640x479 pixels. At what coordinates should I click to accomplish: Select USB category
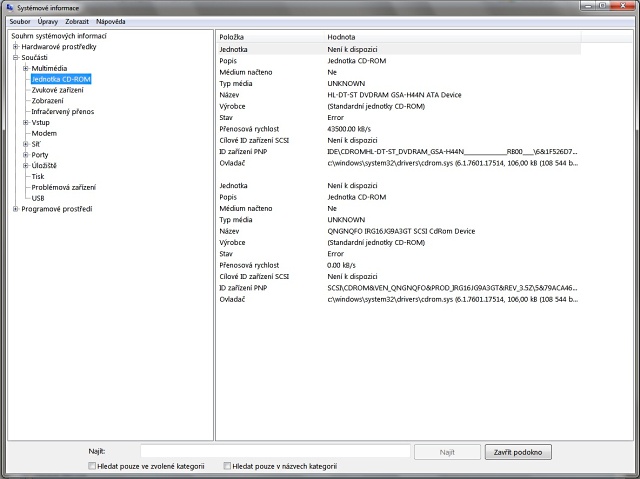(x=38, y=198)
